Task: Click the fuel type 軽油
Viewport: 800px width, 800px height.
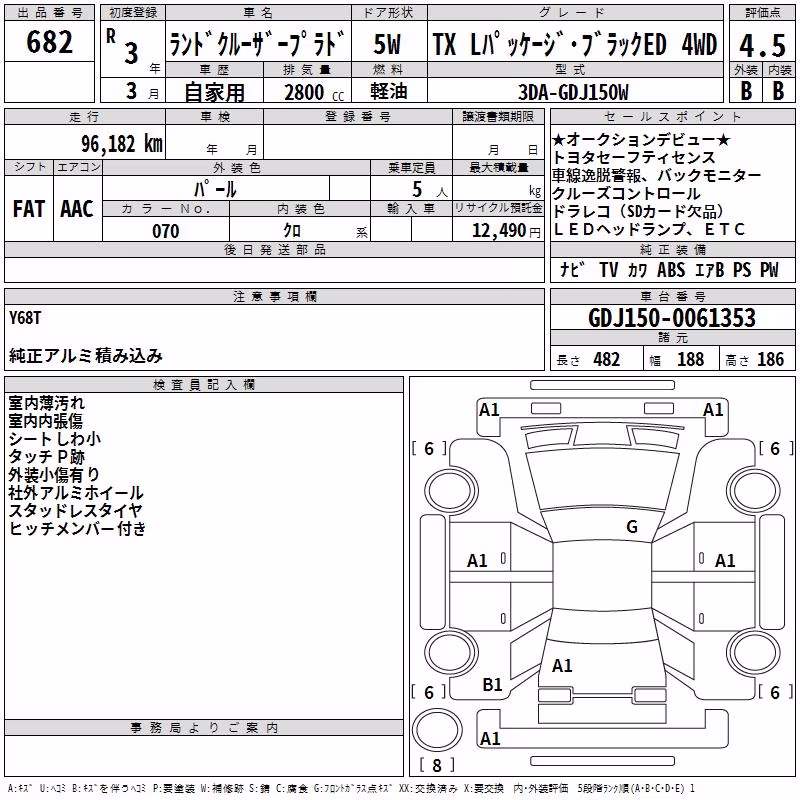Action: (389, 91)
